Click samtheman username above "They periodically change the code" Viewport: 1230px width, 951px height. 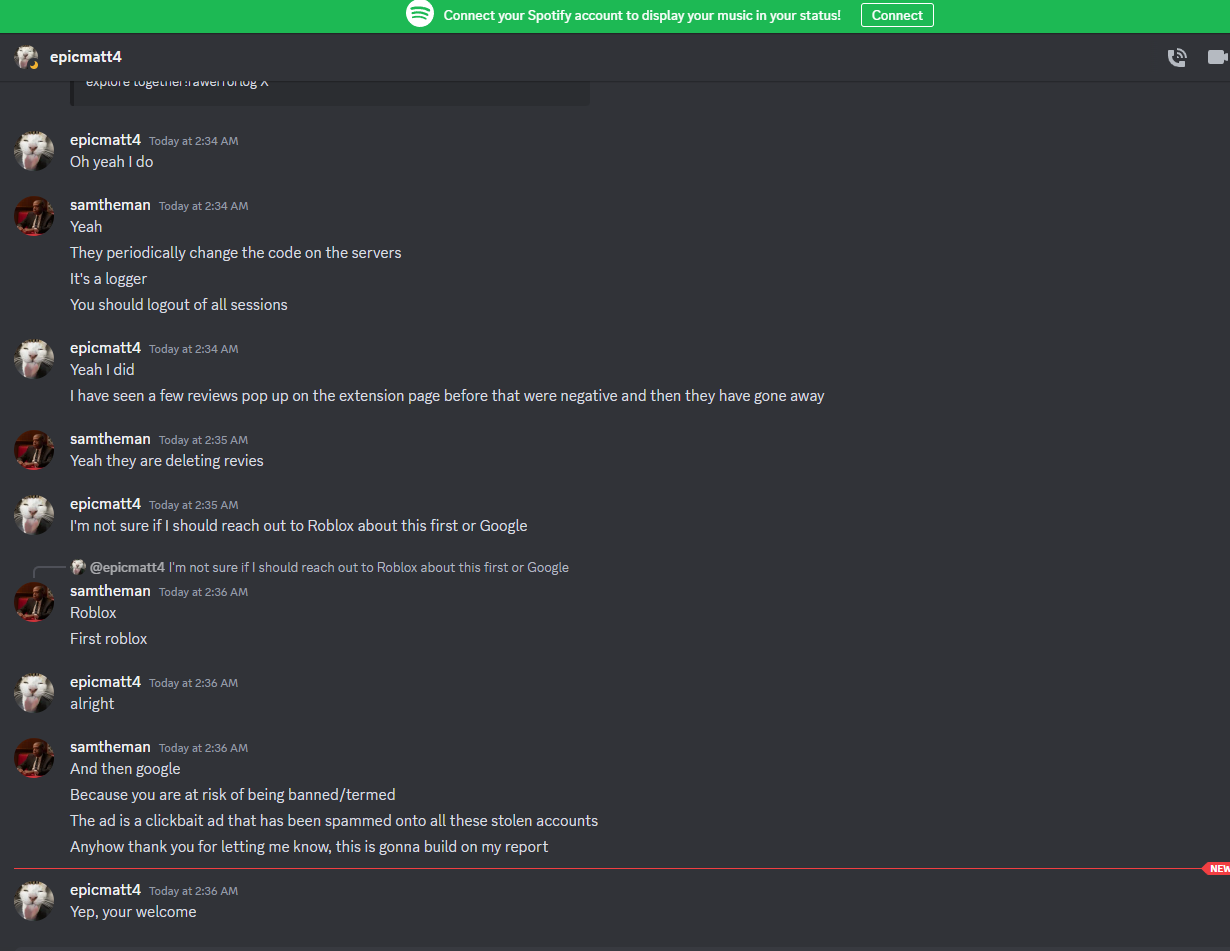tap(110, 205)
